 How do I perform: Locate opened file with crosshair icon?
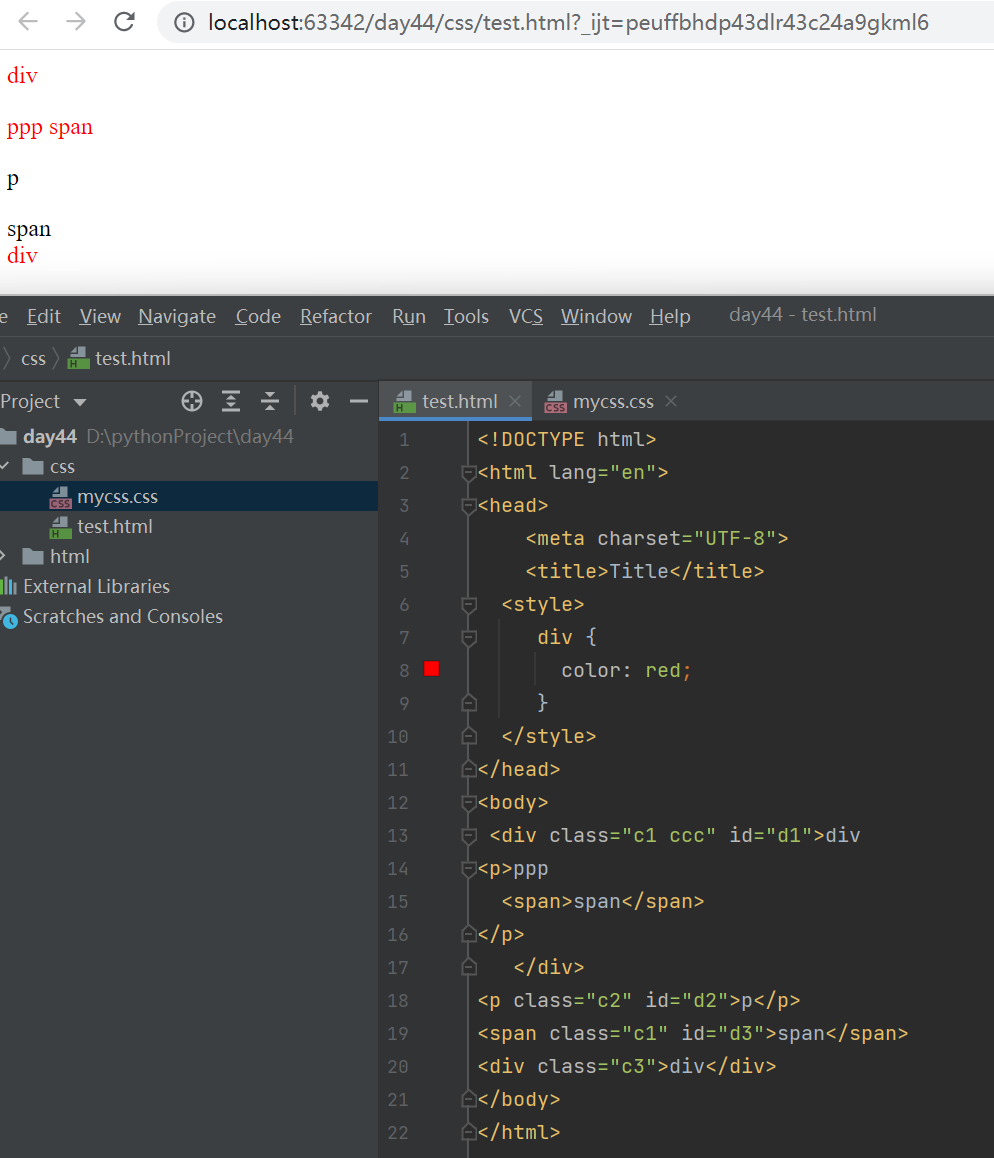pyautogui.click(x=192, y=401)
